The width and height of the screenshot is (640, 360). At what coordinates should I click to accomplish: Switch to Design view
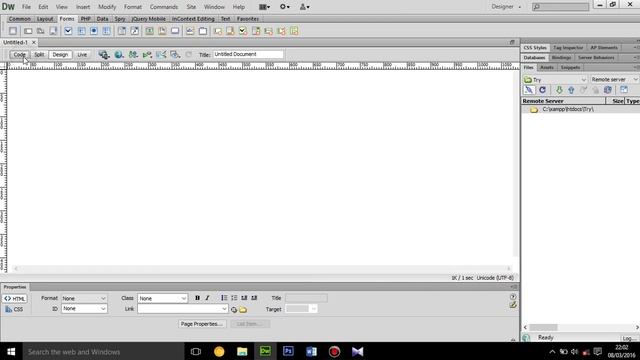tap(60, 54)
